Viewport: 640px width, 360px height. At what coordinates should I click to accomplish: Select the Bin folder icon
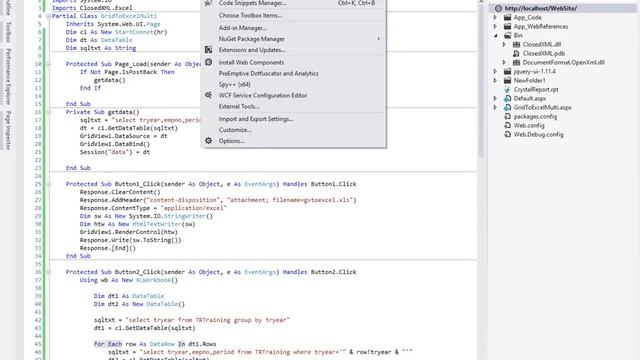507,36
